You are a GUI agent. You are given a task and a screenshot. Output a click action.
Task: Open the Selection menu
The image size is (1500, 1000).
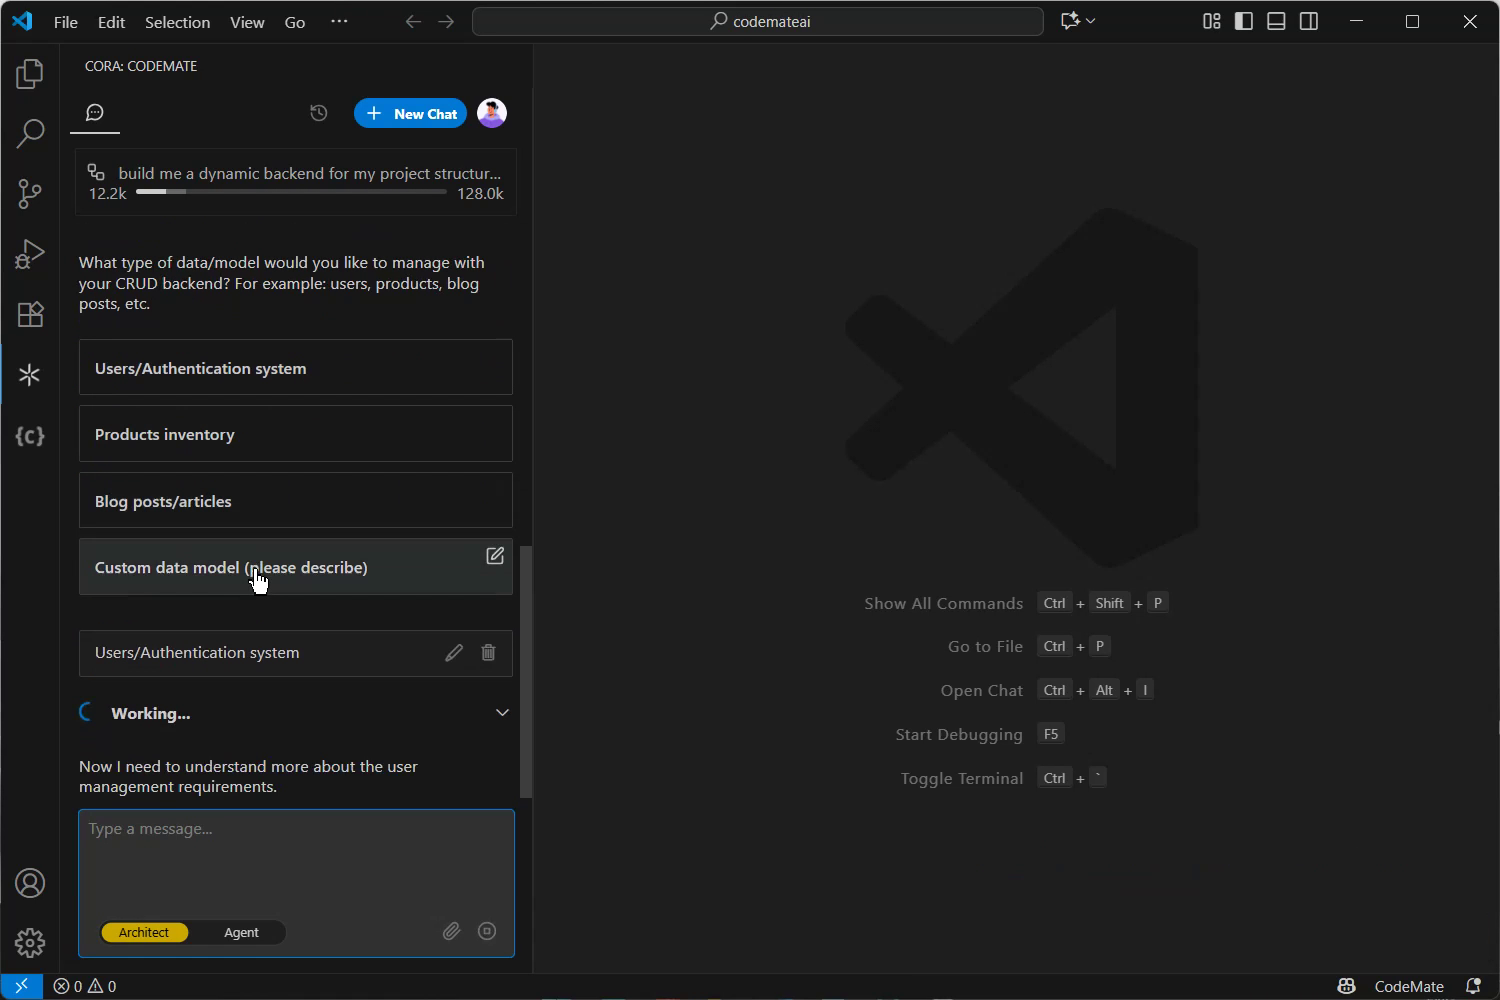coord(177,22)
